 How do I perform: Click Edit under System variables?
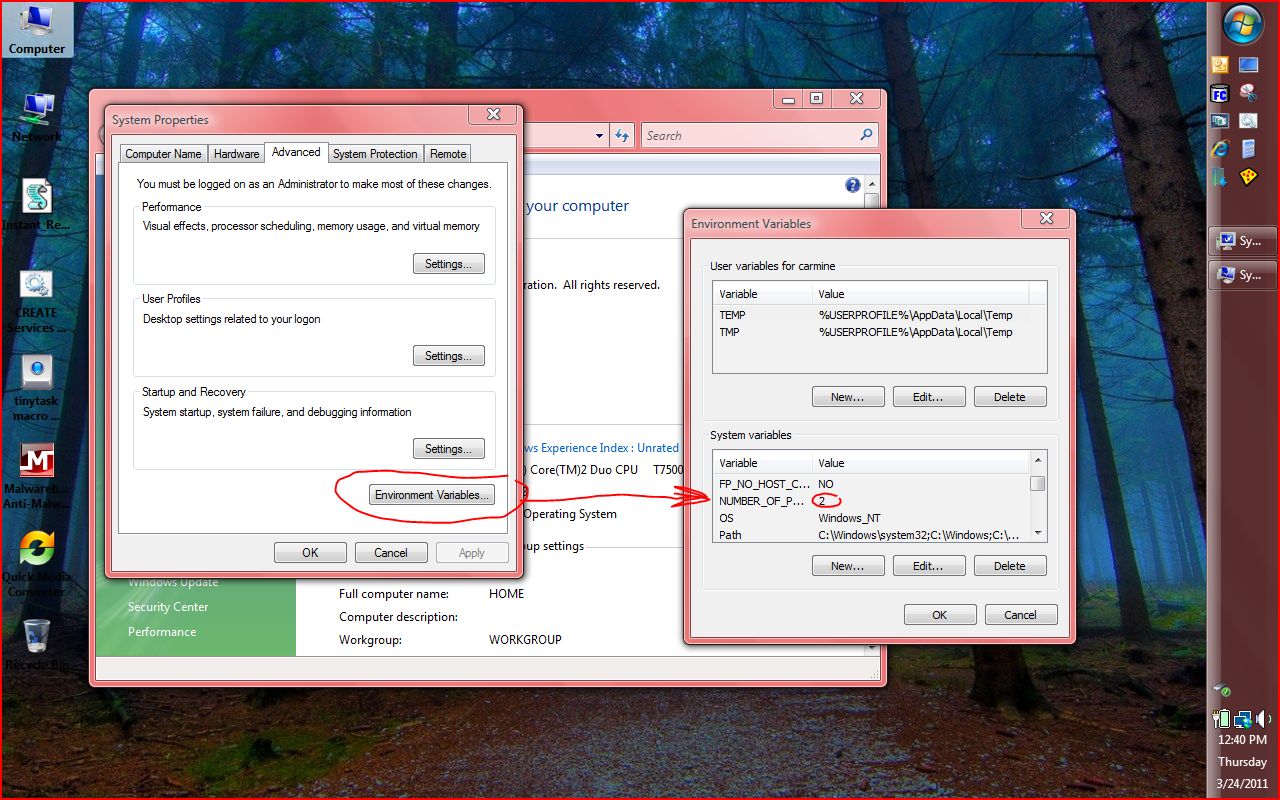point(929,566)
